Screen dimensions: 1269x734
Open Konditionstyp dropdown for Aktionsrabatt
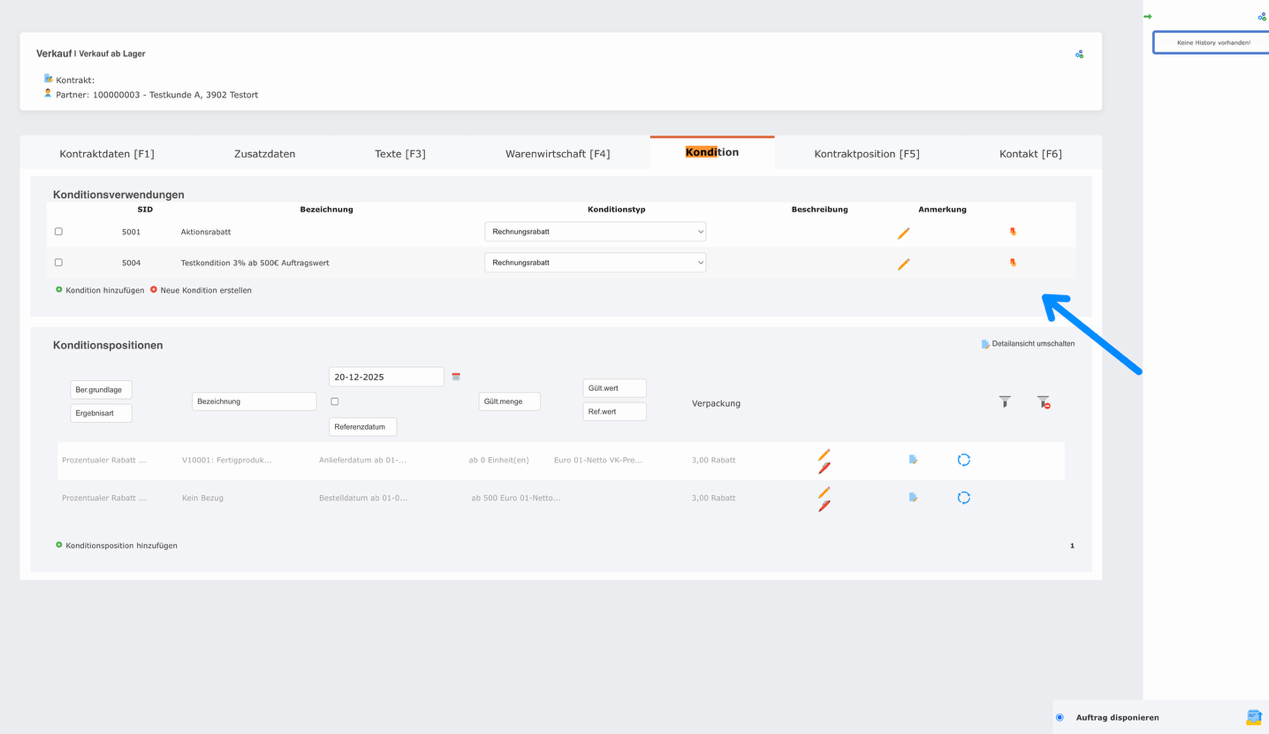coord(595,232)
